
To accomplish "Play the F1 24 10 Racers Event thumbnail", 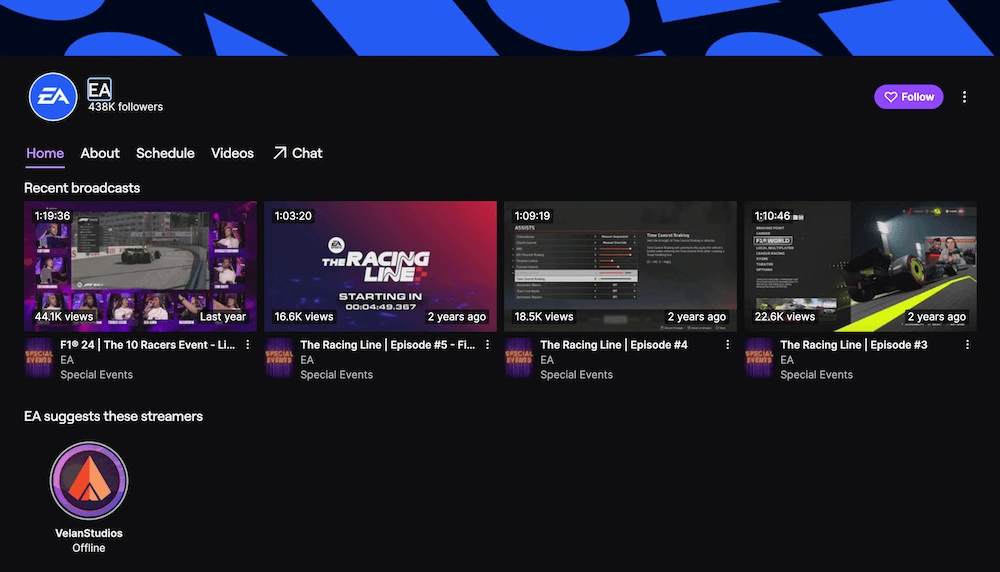I will pyautogui.click(x=140, y=267).
